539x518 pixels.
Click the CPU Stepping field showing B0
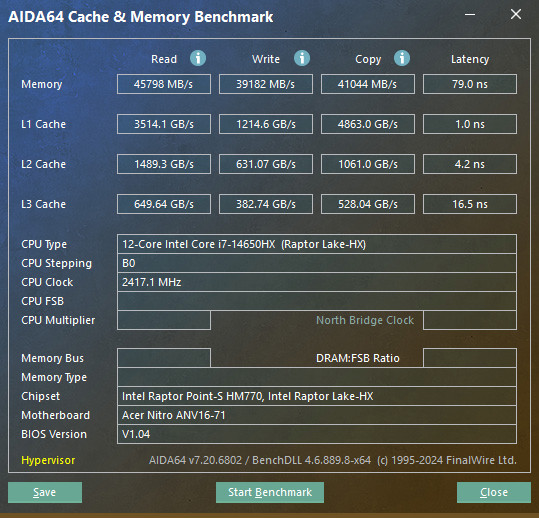point(317,263)
